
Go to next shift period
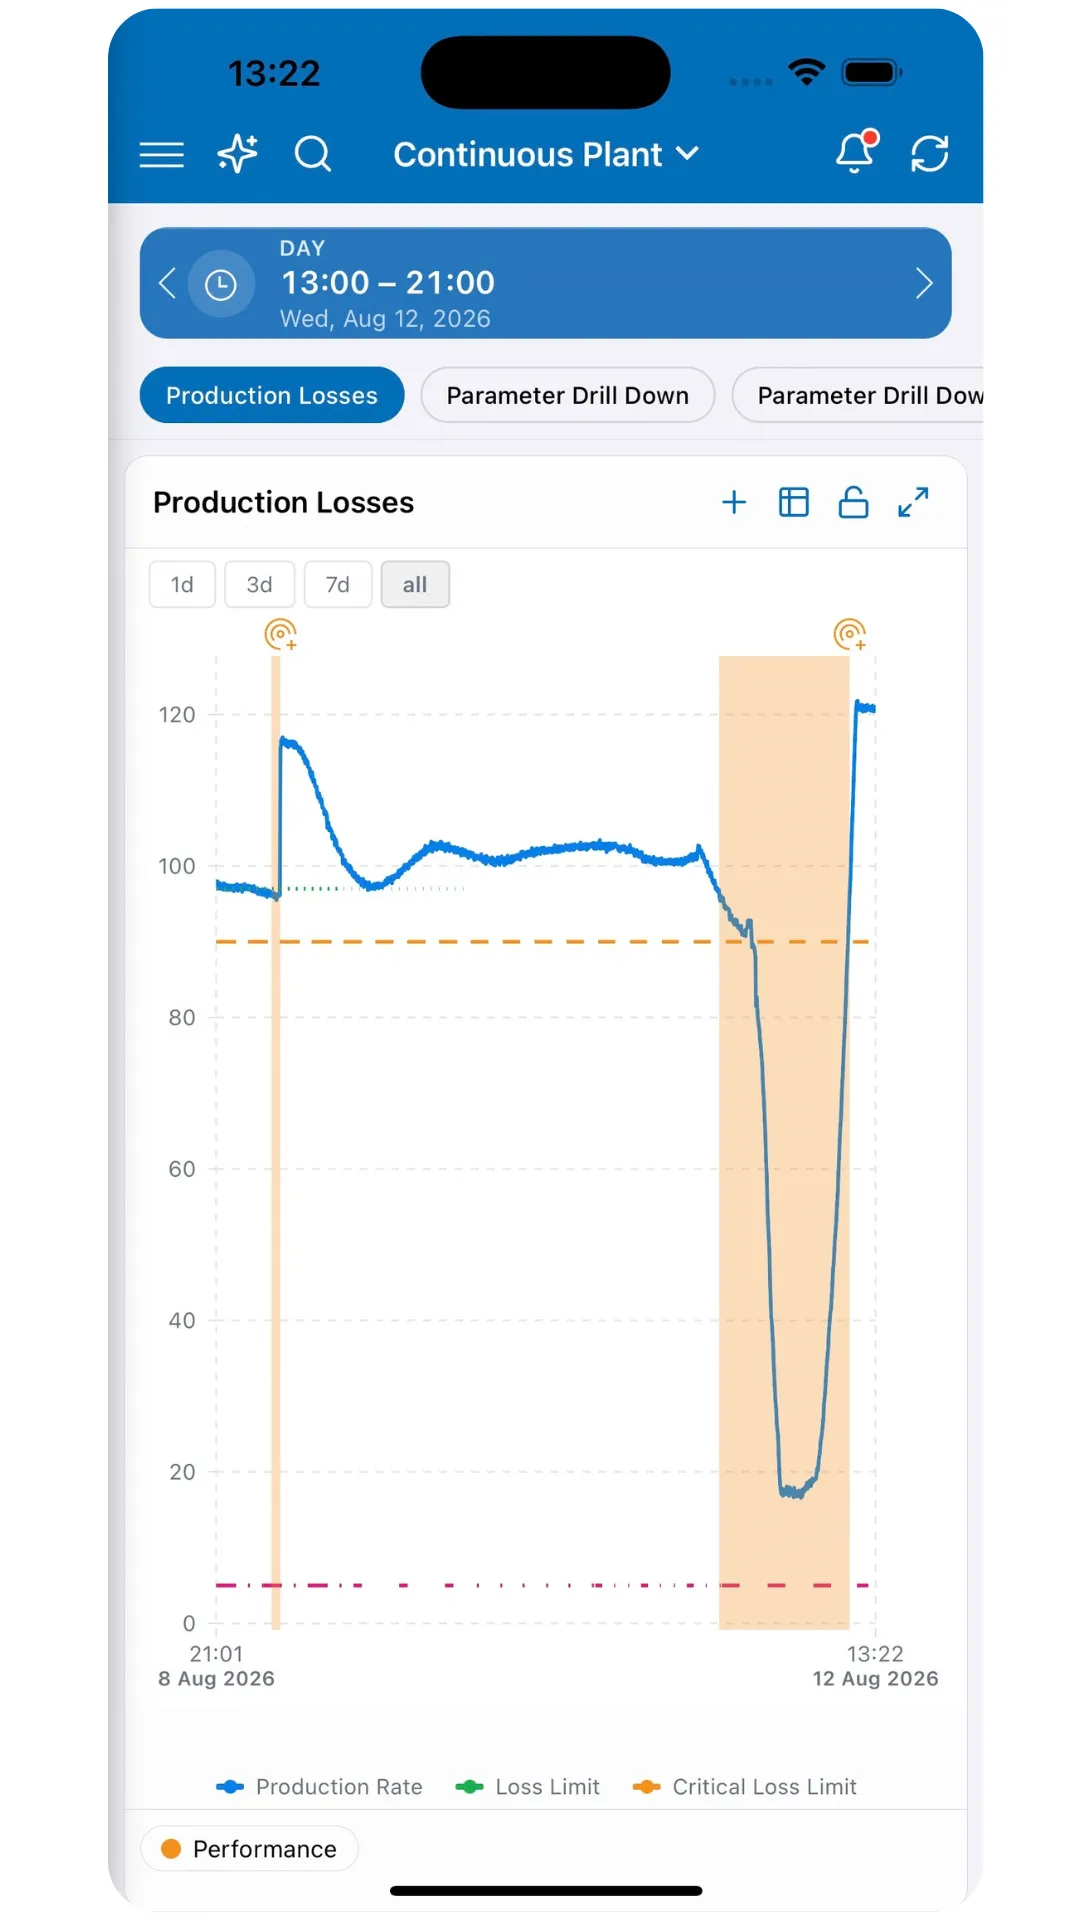924,283
